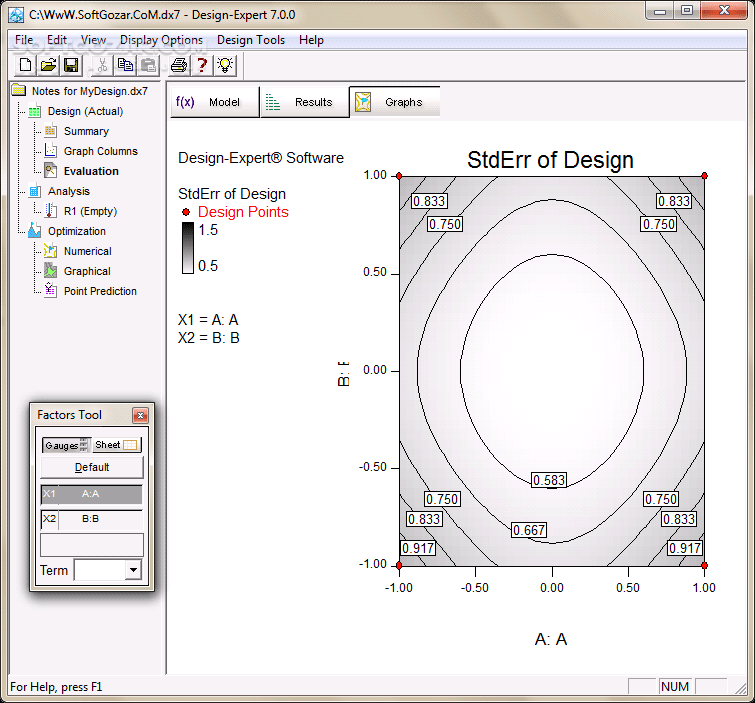The width and height of the screenshot is (755, 703).
Task: Click the Optimization node icon
Action: 35,231
